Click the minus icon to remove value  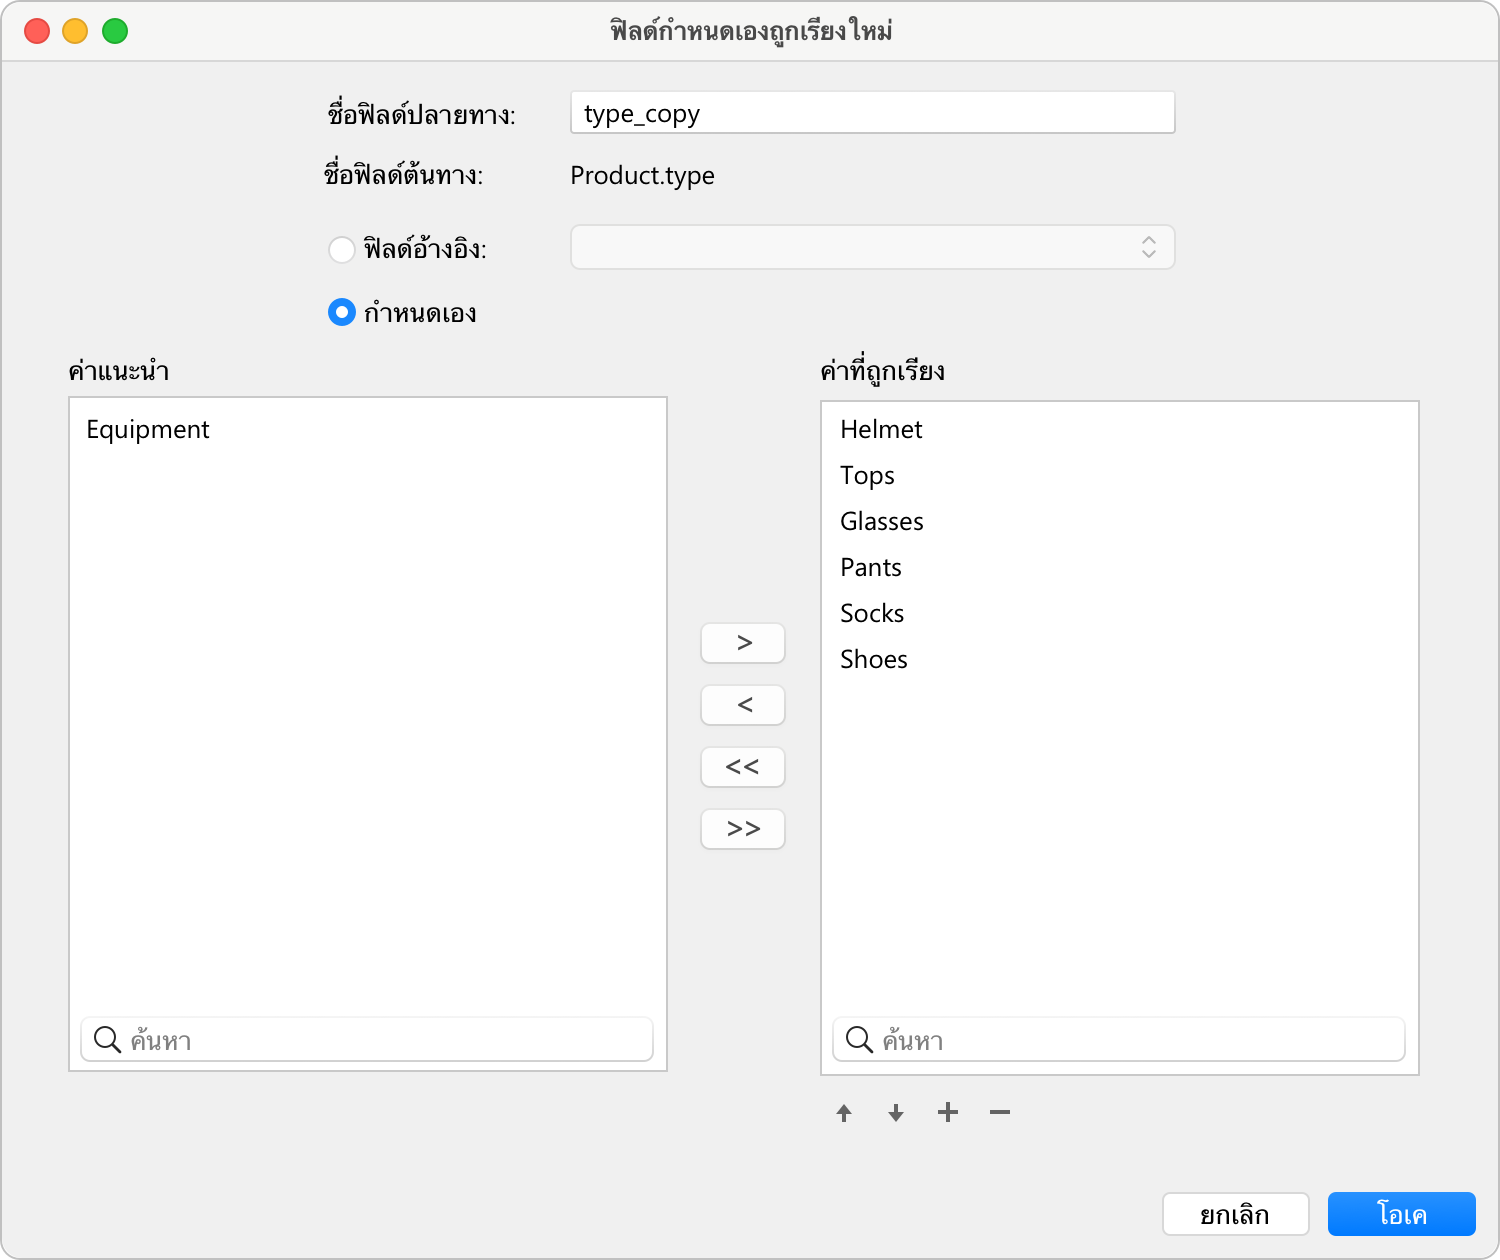1000,1113
